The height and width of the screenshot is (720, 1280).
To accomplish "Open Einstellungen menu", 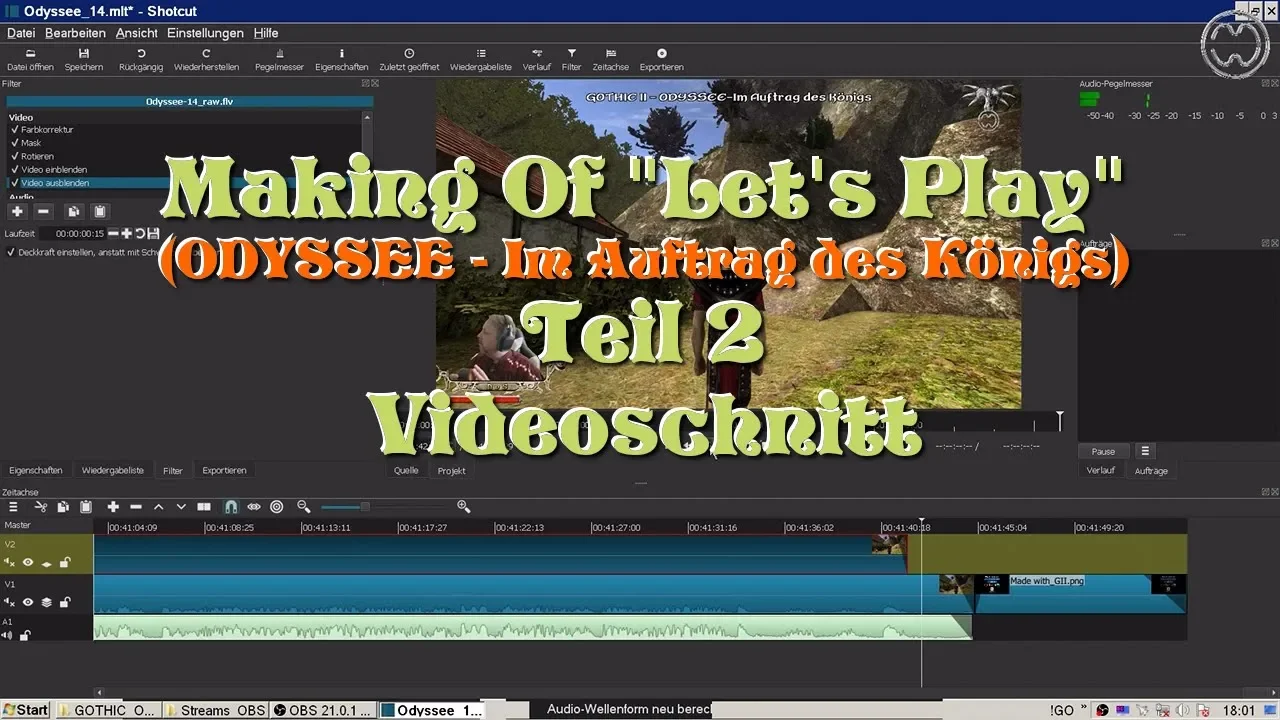I will tap(205, 33).
